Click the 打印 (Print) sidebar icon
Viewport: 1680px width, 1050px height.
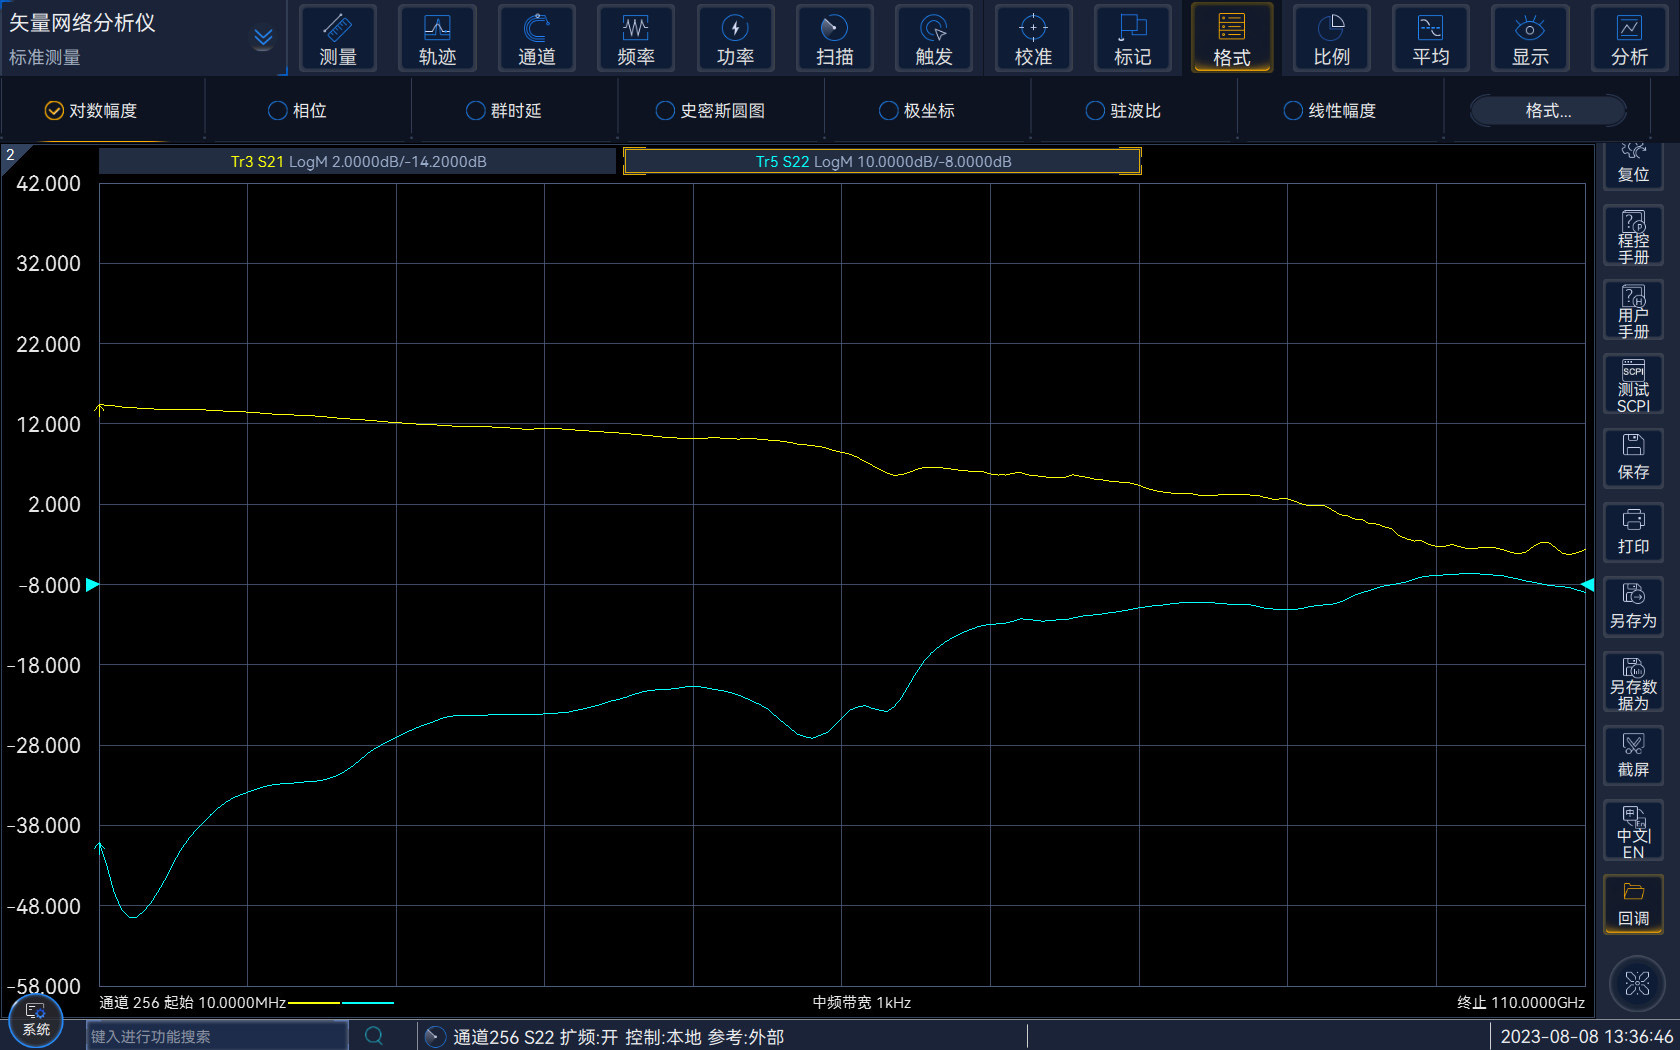pyautogui.click(x=1633, y=532)
